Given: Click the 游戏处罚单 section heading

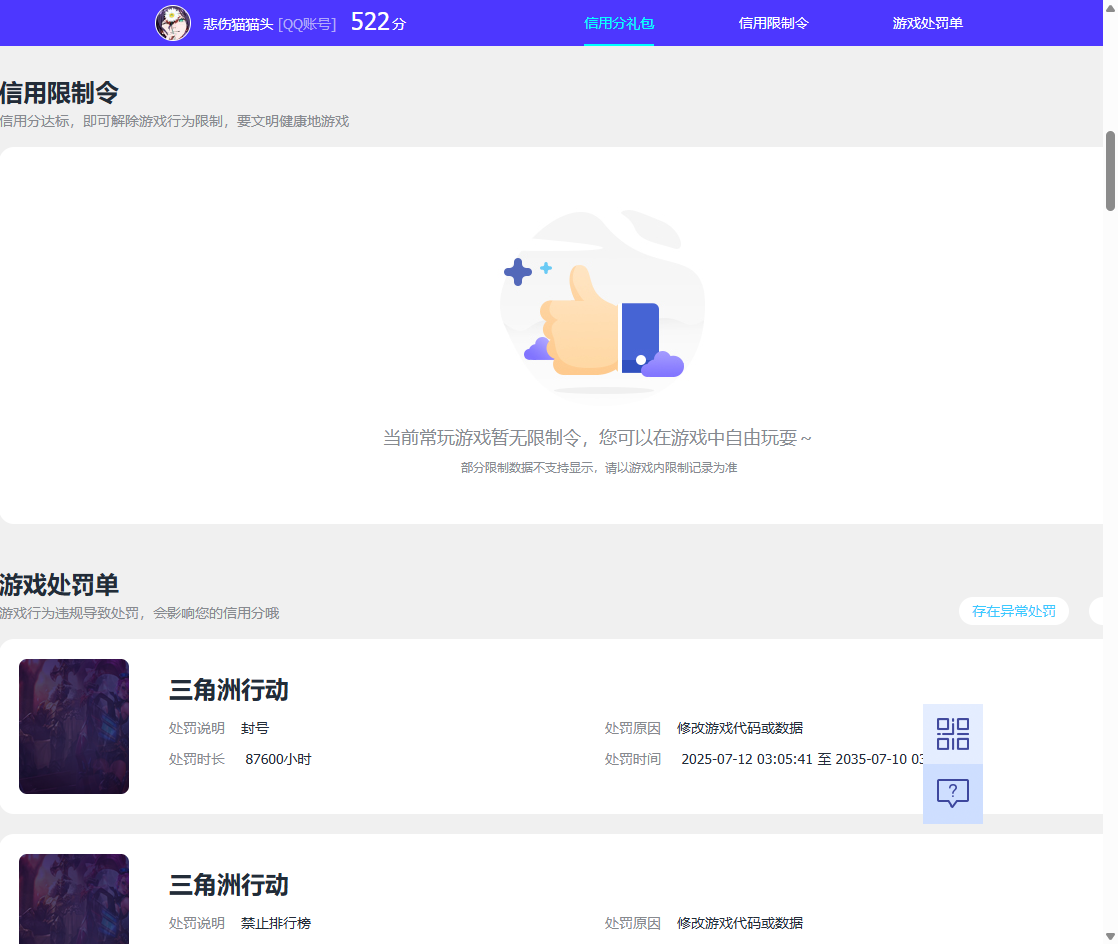Looking at the screenshot, I should (x=59, y=585).
